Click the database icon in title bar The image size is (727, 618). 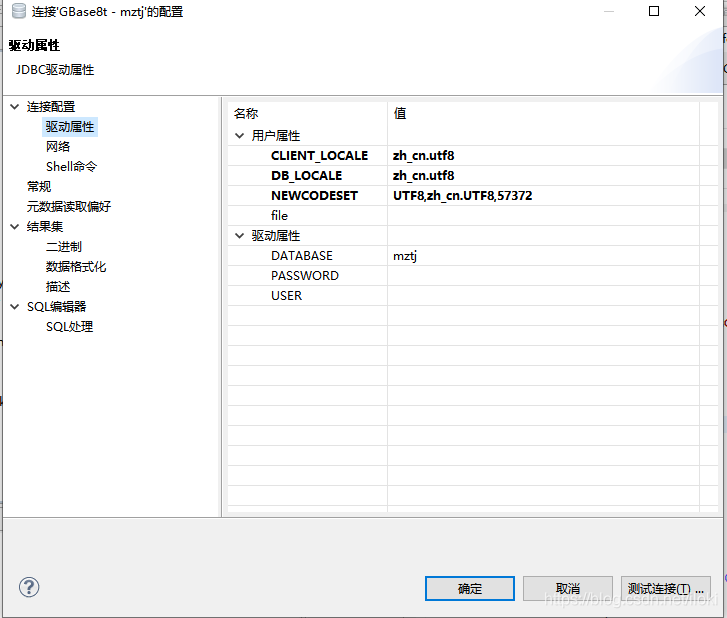19,11
